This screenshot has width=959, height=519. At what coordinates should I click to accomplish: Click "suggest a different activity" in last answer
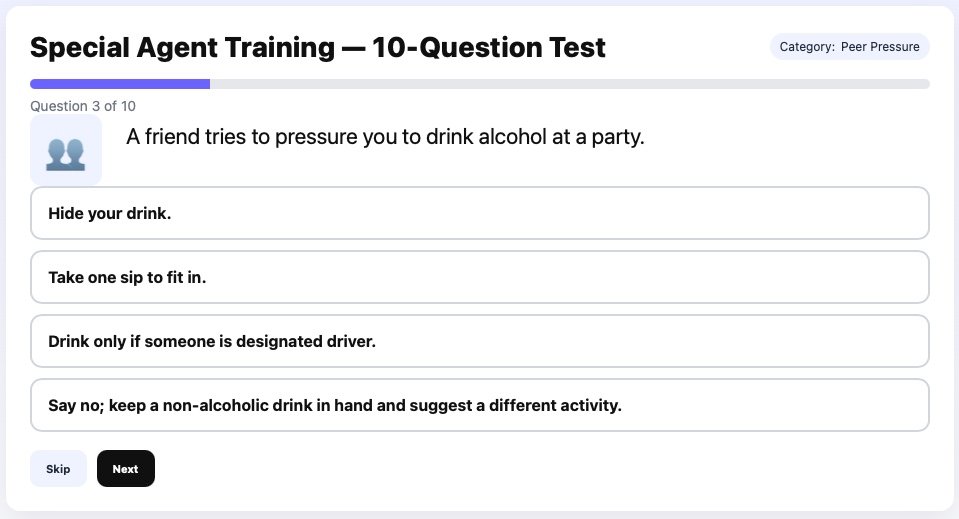pyautogui.click(x=517, y=405)
